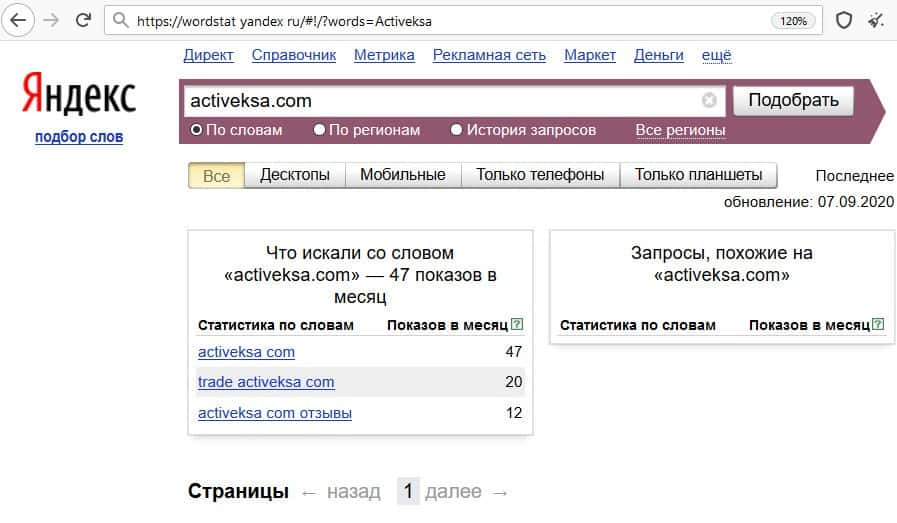Click the help icon in the left statistics table
This screenshot has height=523, width=897.
(517, 324)
